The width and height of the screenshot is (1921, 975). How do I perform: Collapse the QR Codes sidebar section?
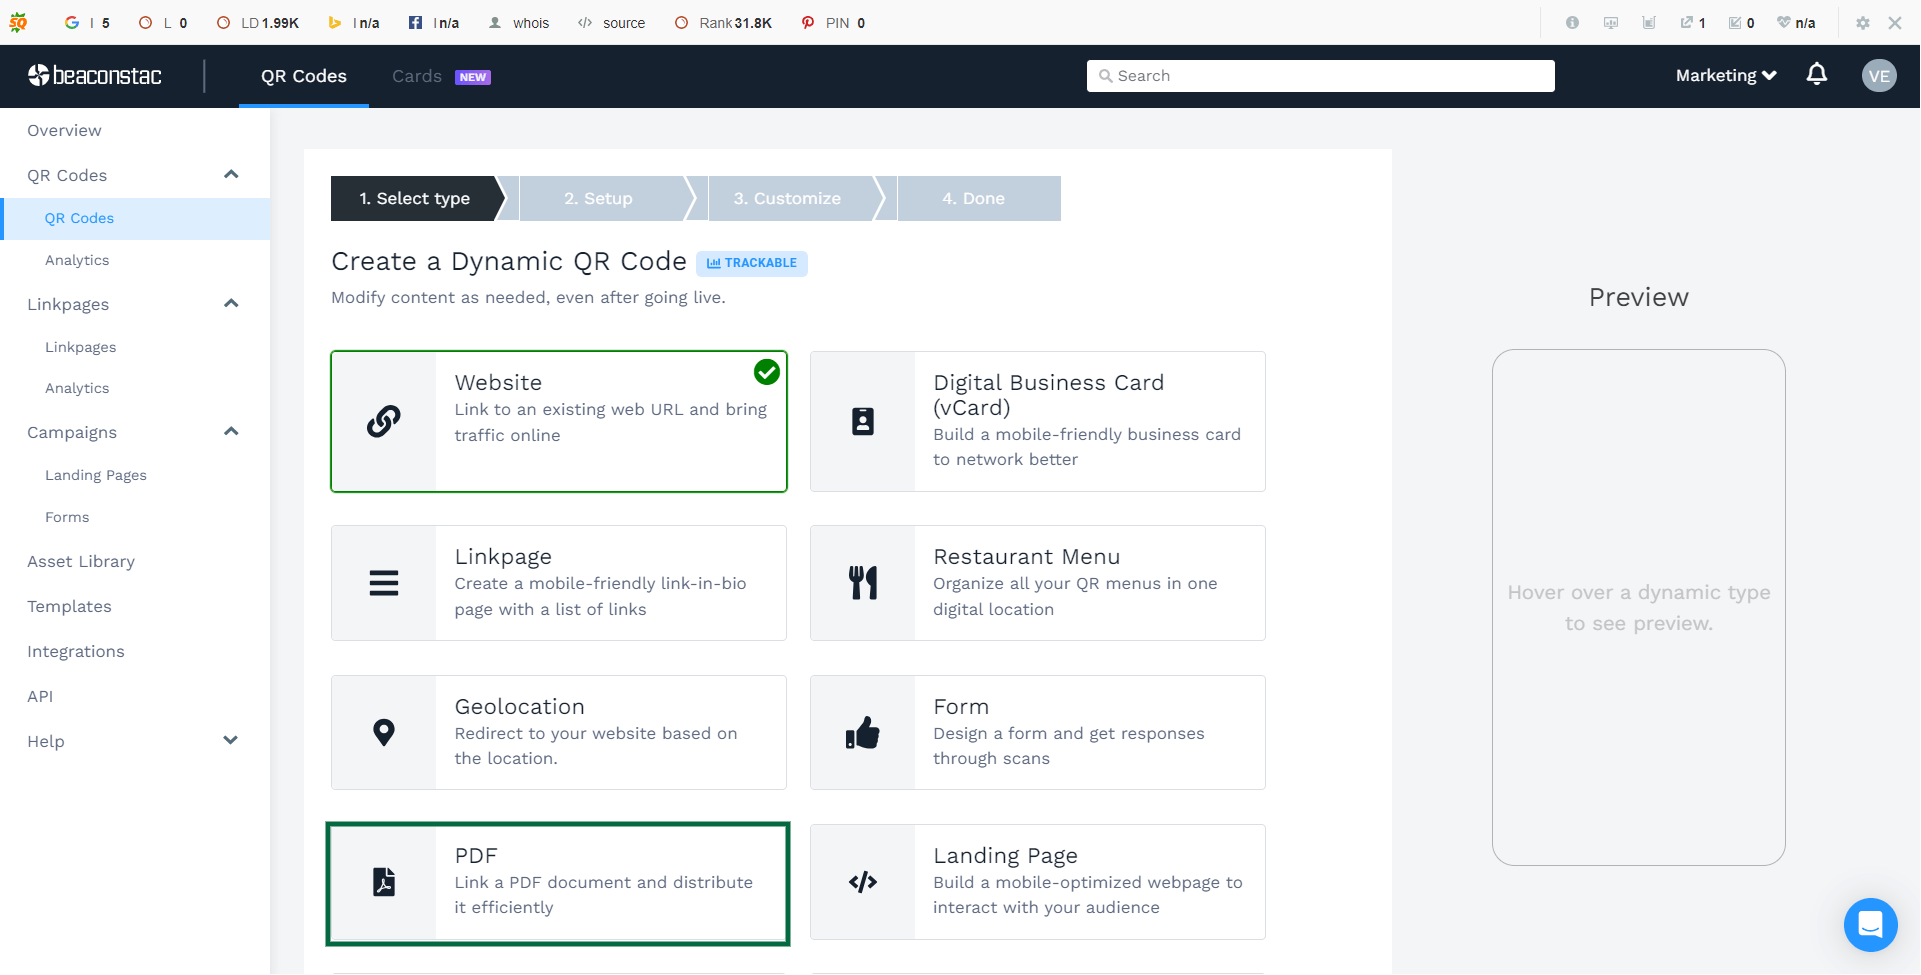pyautogui.click(x=231, y=174)
